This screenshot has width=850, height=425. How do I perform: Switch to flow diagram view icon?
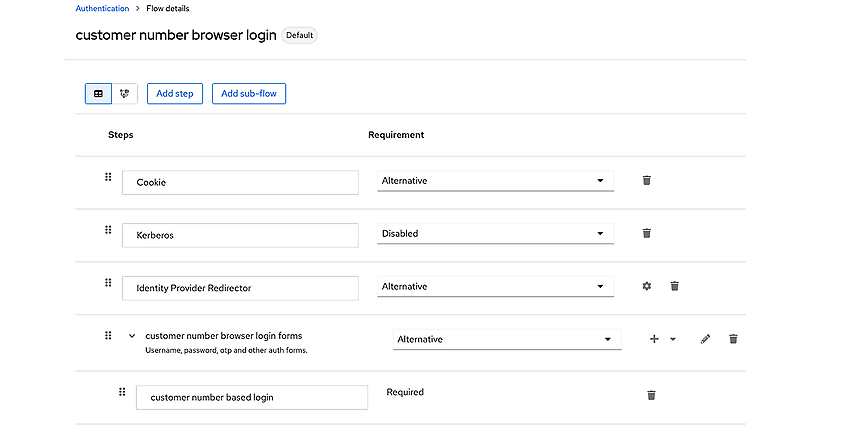[x=125, y=93]
